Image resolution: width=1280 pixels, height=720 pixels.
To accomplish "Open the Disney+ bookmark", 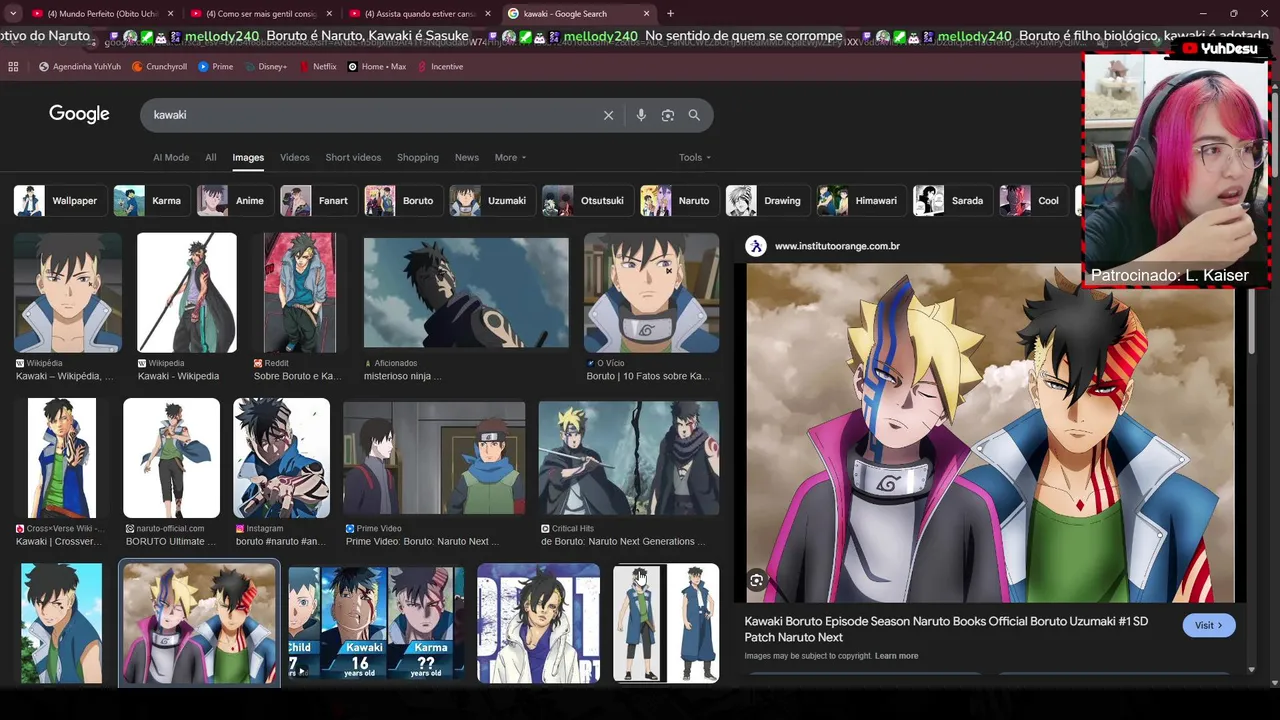I will pyautogui.click(x=265, y=67).
